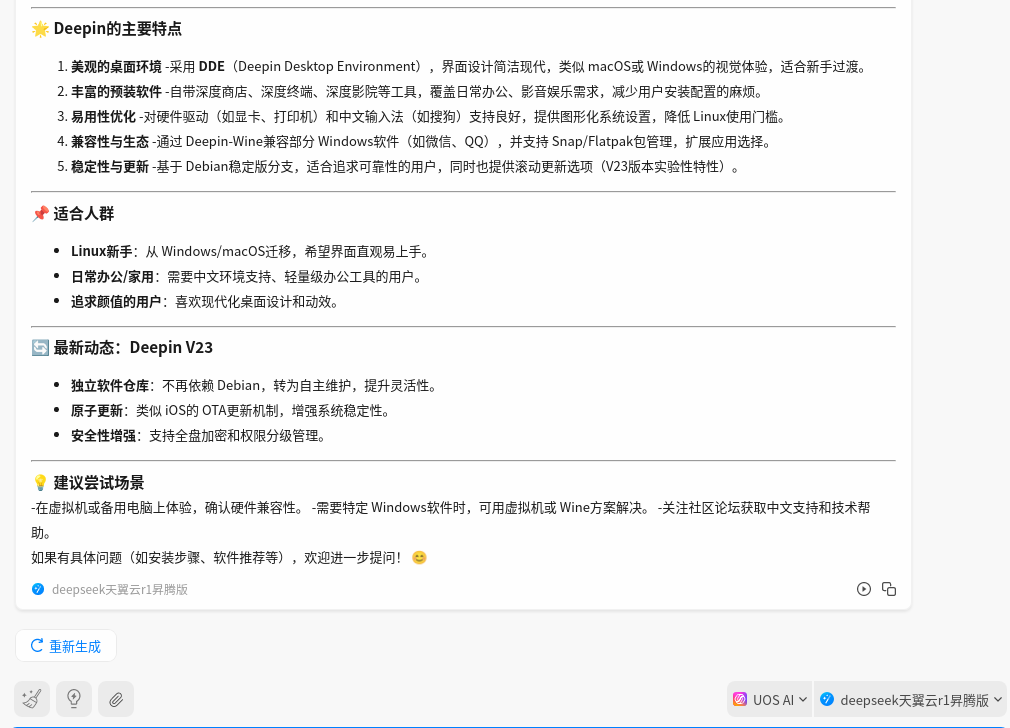Click the bullet text "独立软件仓库"

pos(110,385)
